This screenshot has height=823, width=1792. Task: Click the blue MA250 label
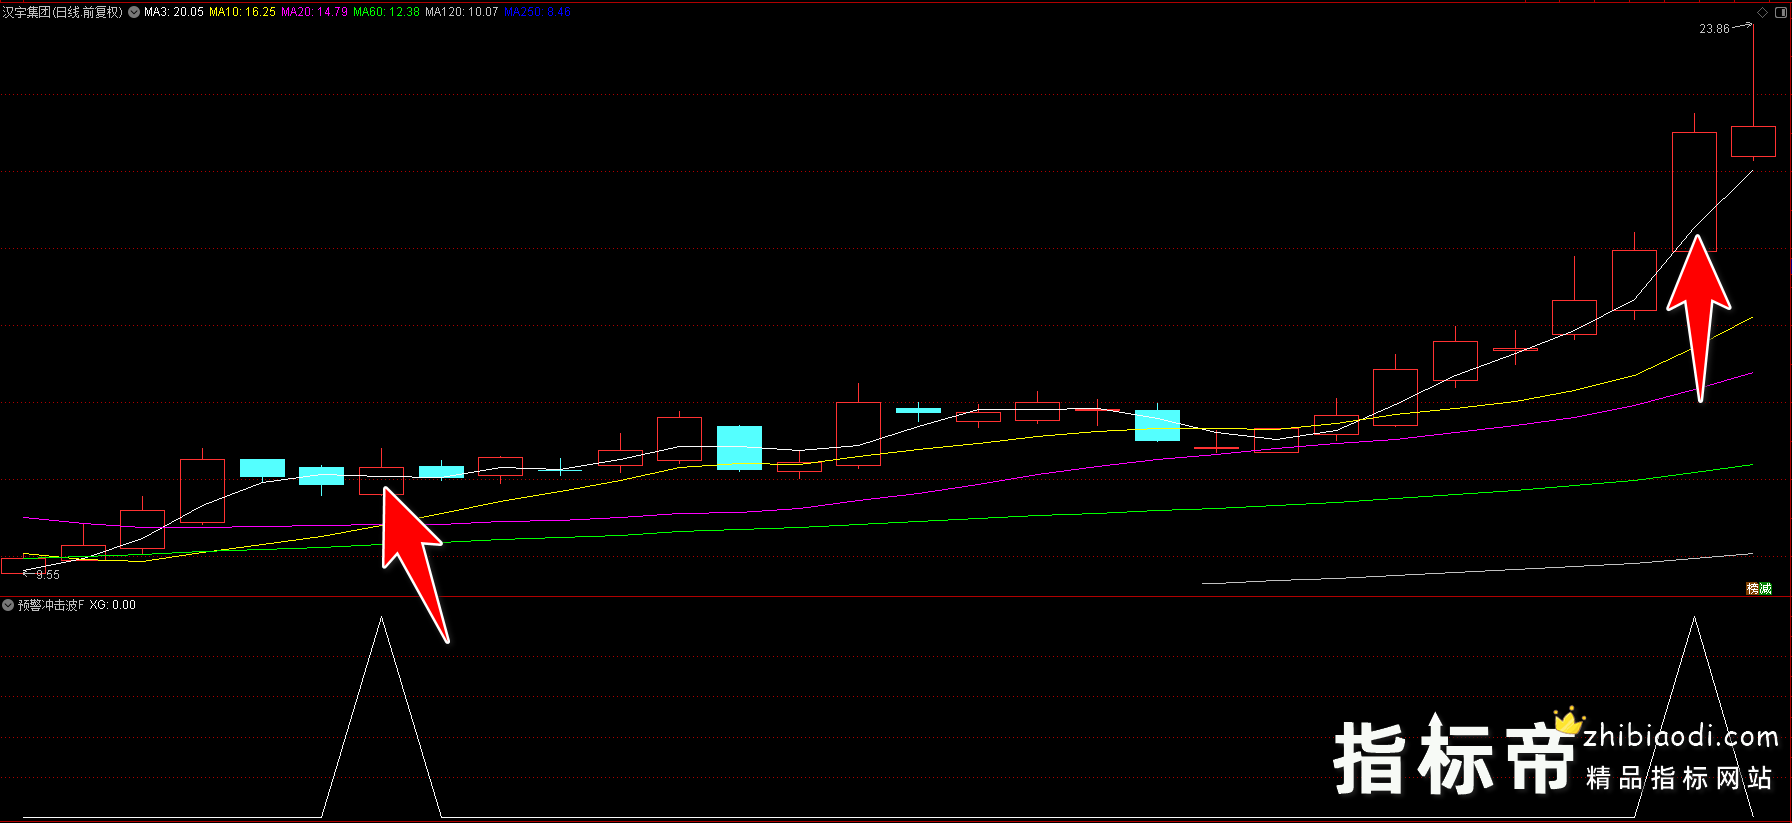pyautogui.click(x=537, y=12)
